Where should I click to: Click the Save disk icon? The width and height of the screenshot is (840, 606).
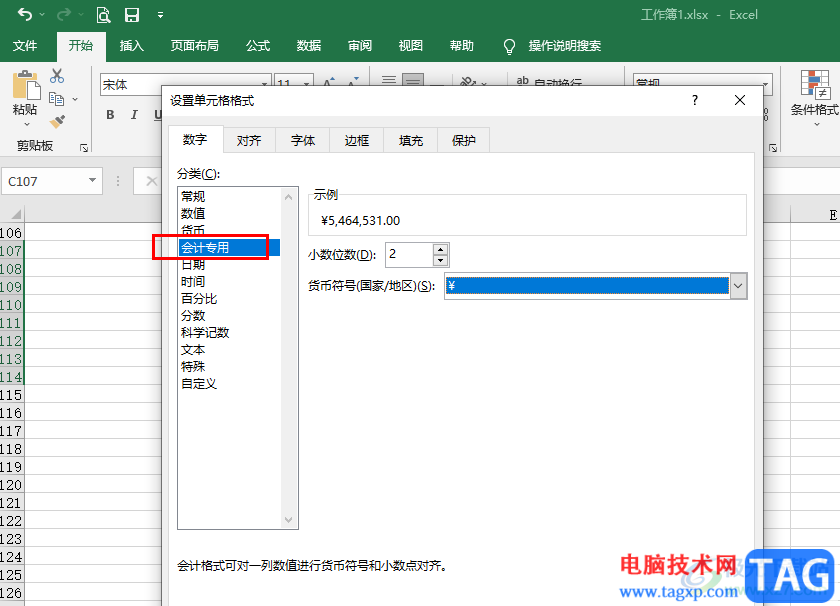click(132, 15)
